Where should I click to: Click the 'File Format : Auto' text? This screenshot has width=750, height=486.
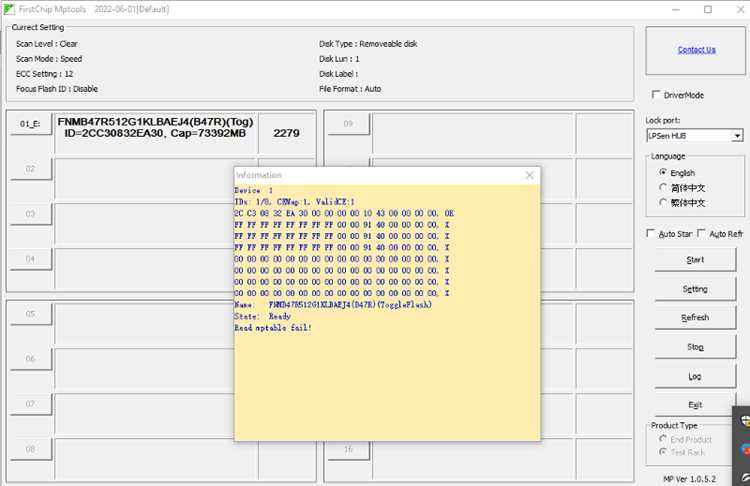click(x=350, y=89)
